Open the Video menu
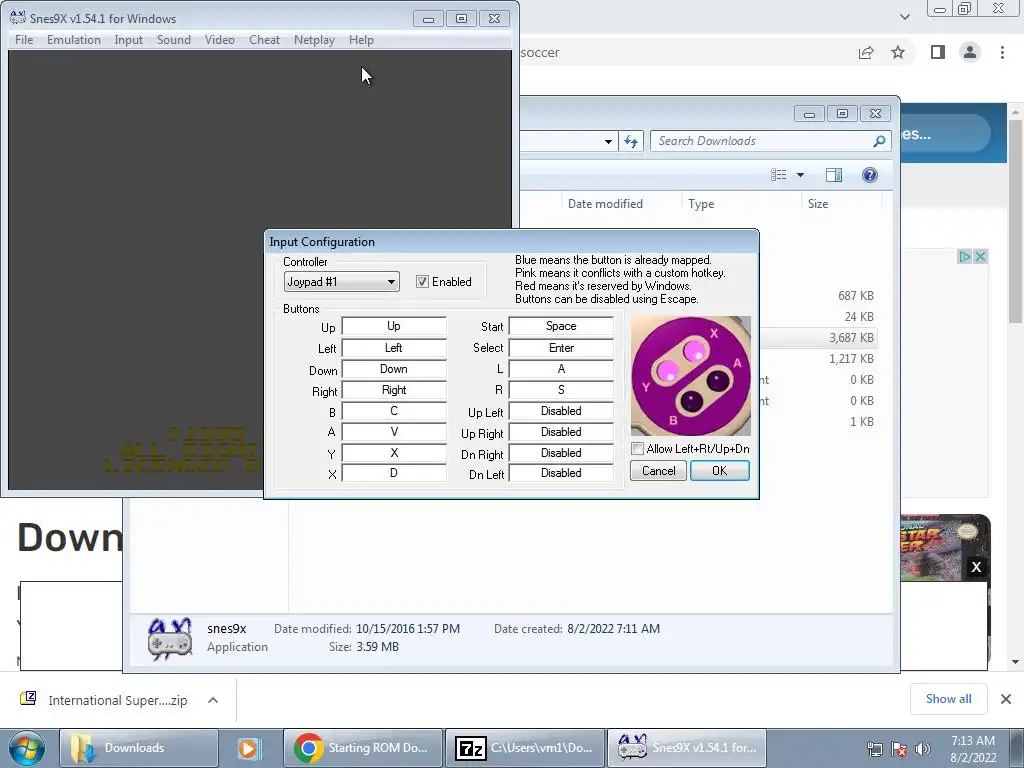Viewport: 1024px width, 768px height. coord(219,40)
